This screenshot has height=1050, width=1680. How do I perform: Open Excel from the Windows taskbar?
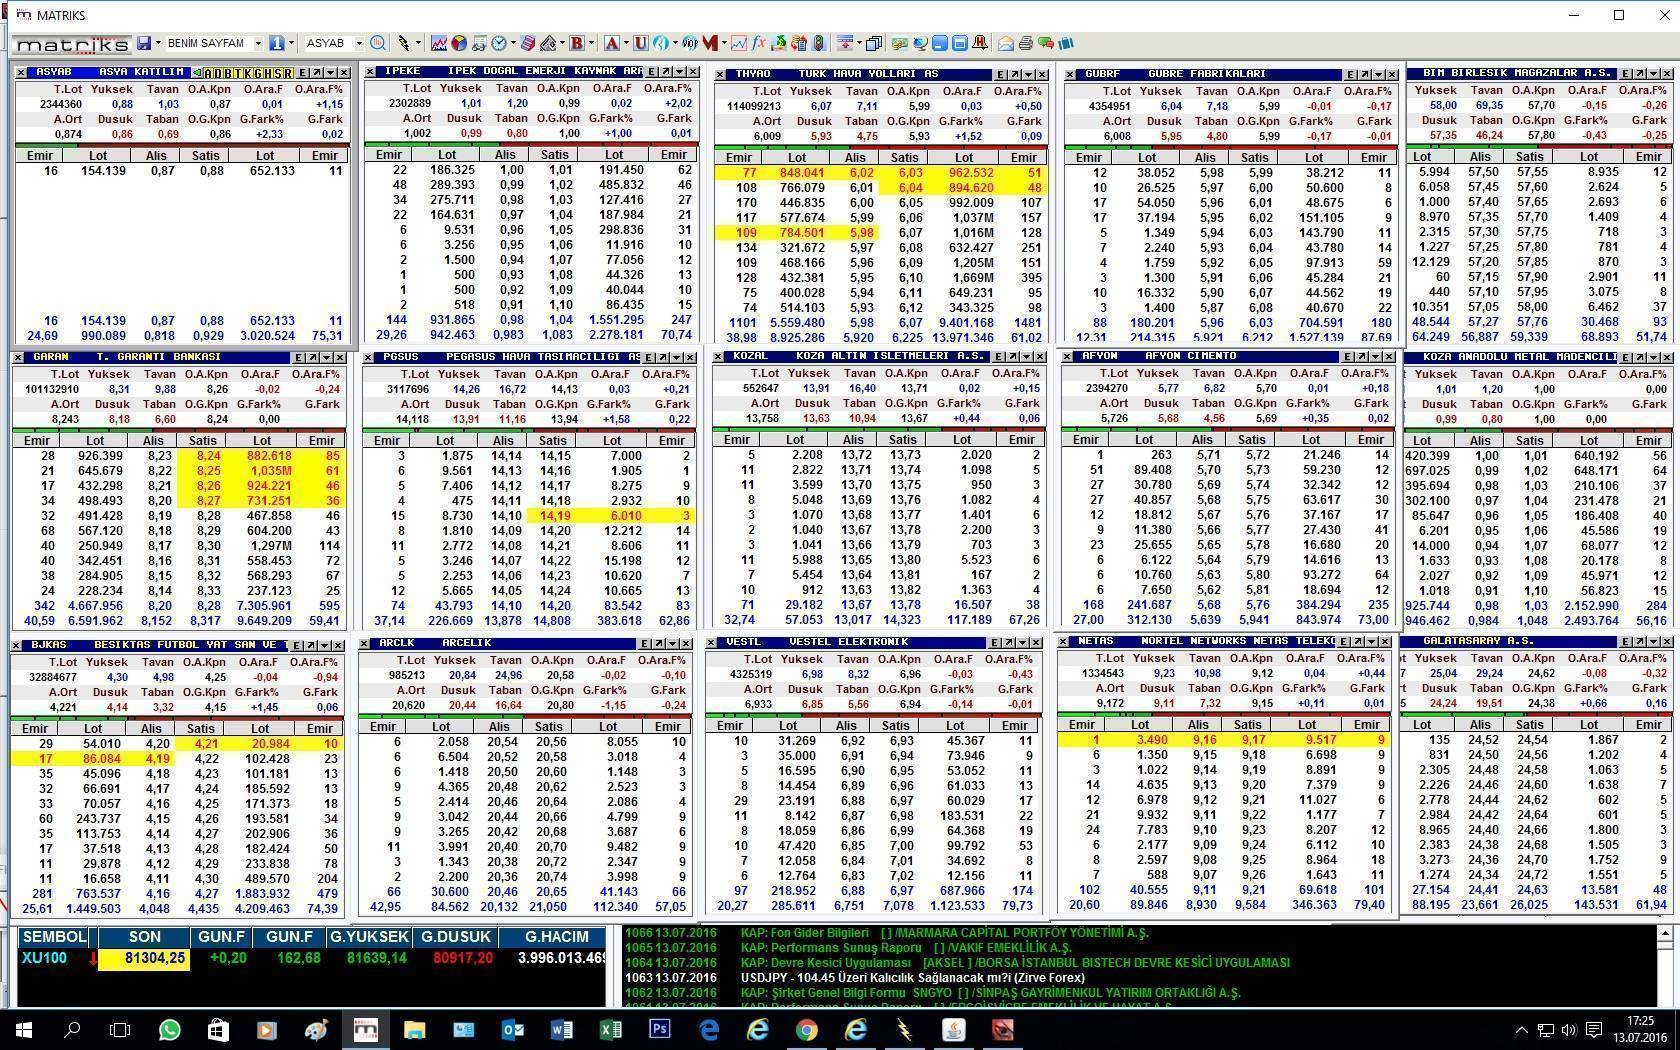(610, 1029)
